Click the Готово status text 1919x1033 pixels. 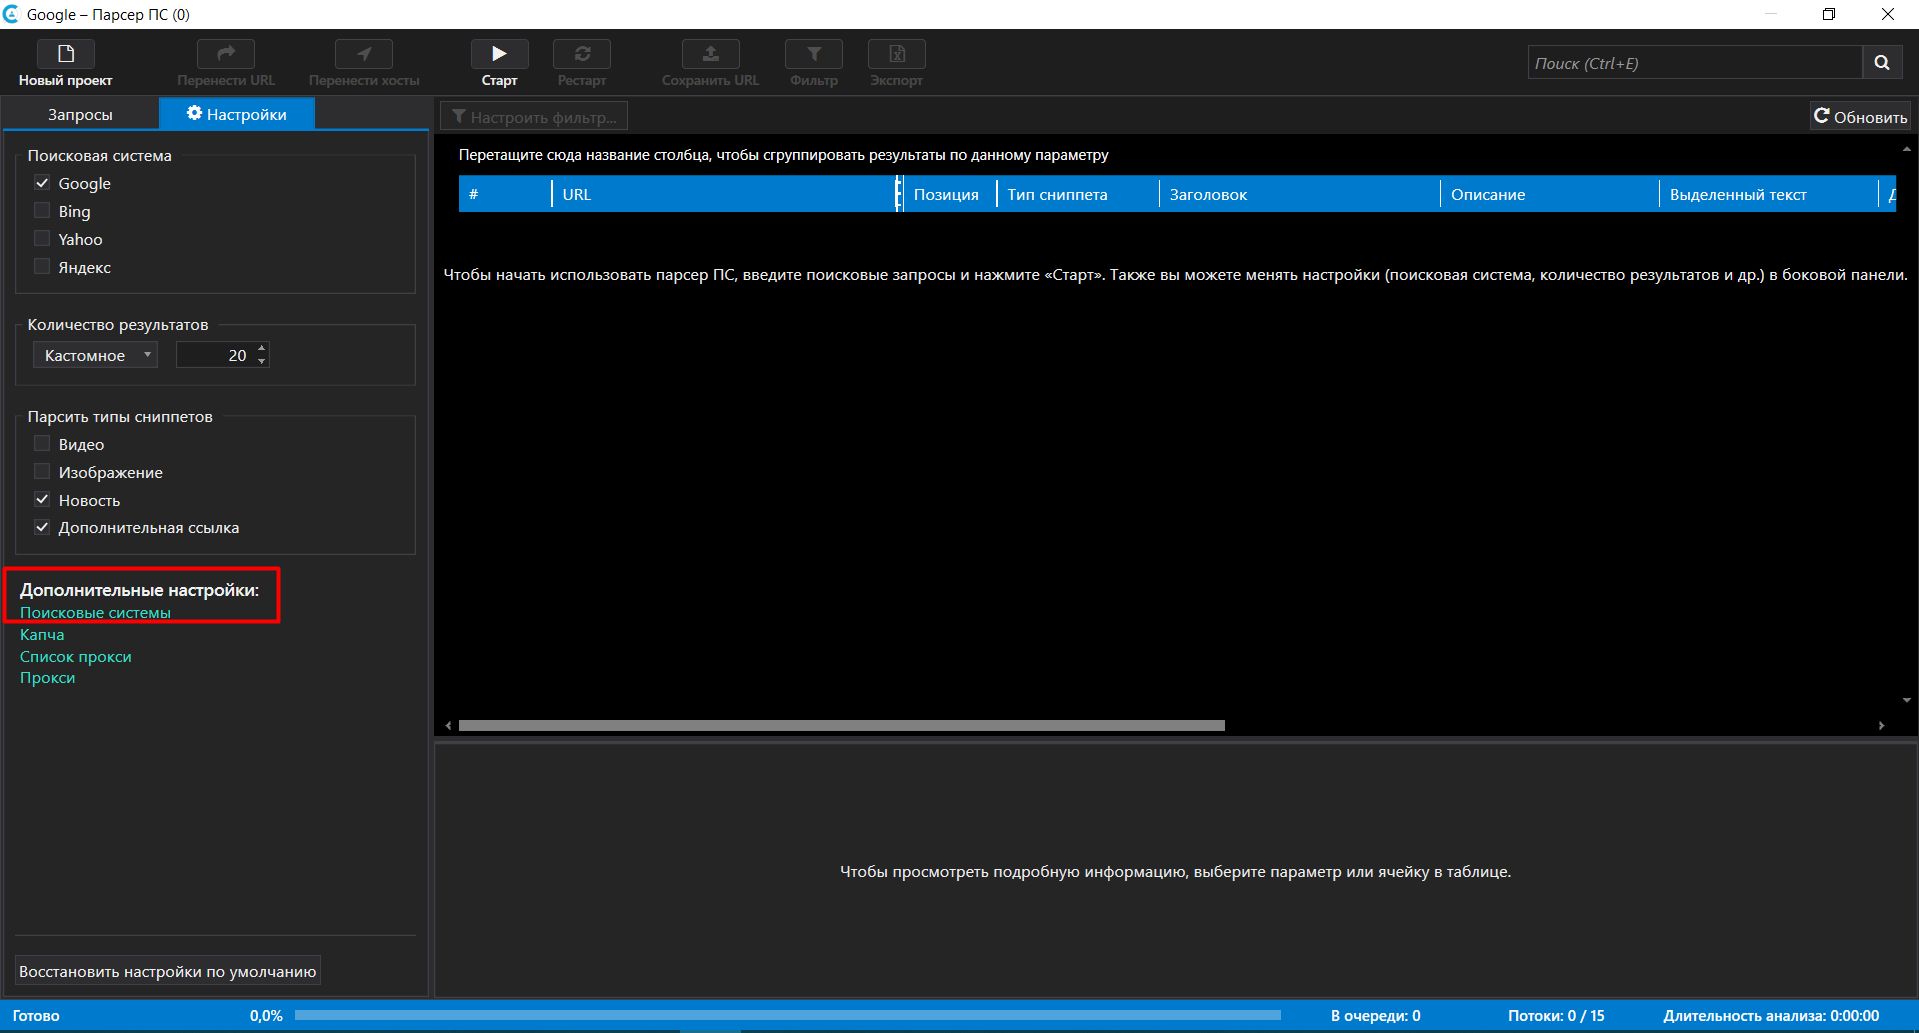[36, 1015]
